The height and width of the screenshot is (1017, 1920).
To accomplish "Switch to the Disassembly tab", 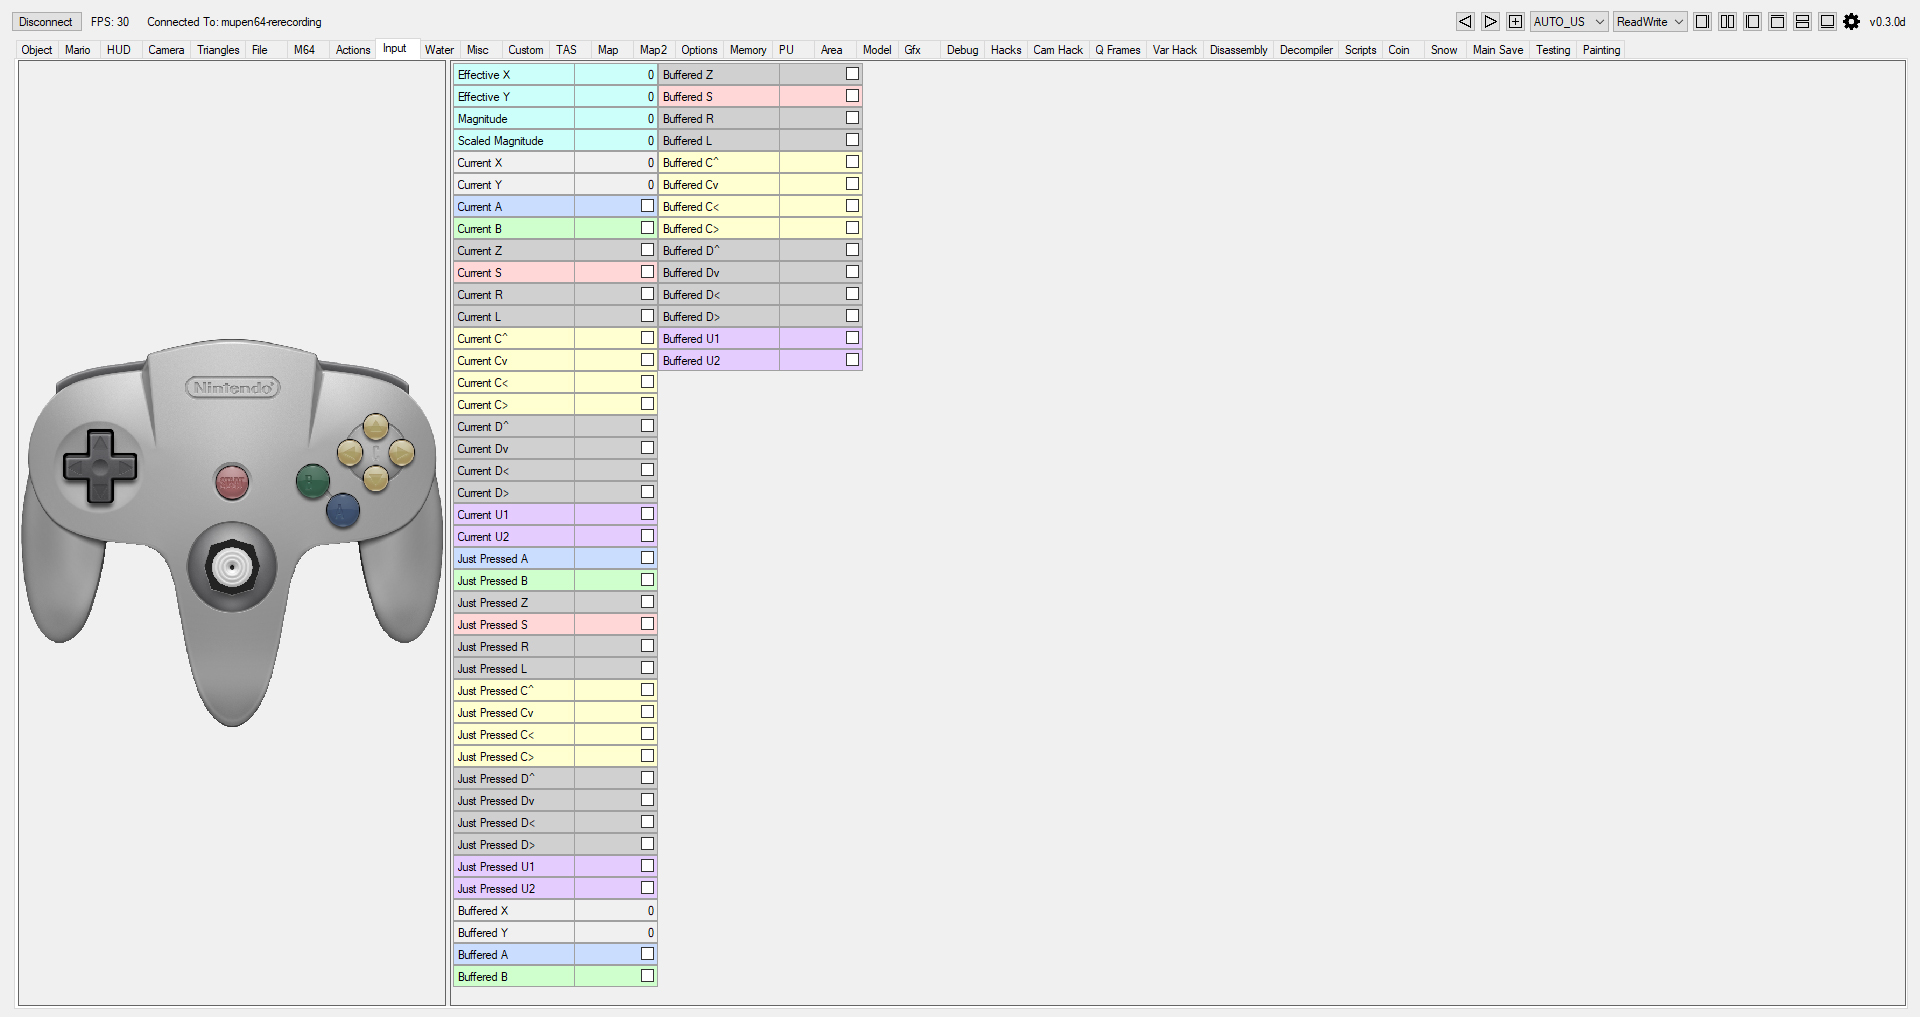I will click(x=1238, y=50).
